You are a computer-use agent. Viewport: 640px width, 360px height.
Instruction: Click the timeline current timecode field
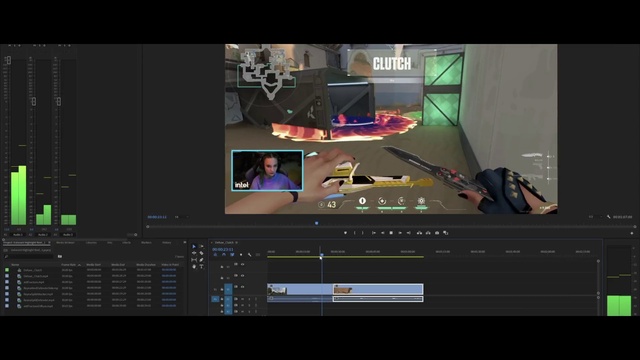tap(223, 249)
